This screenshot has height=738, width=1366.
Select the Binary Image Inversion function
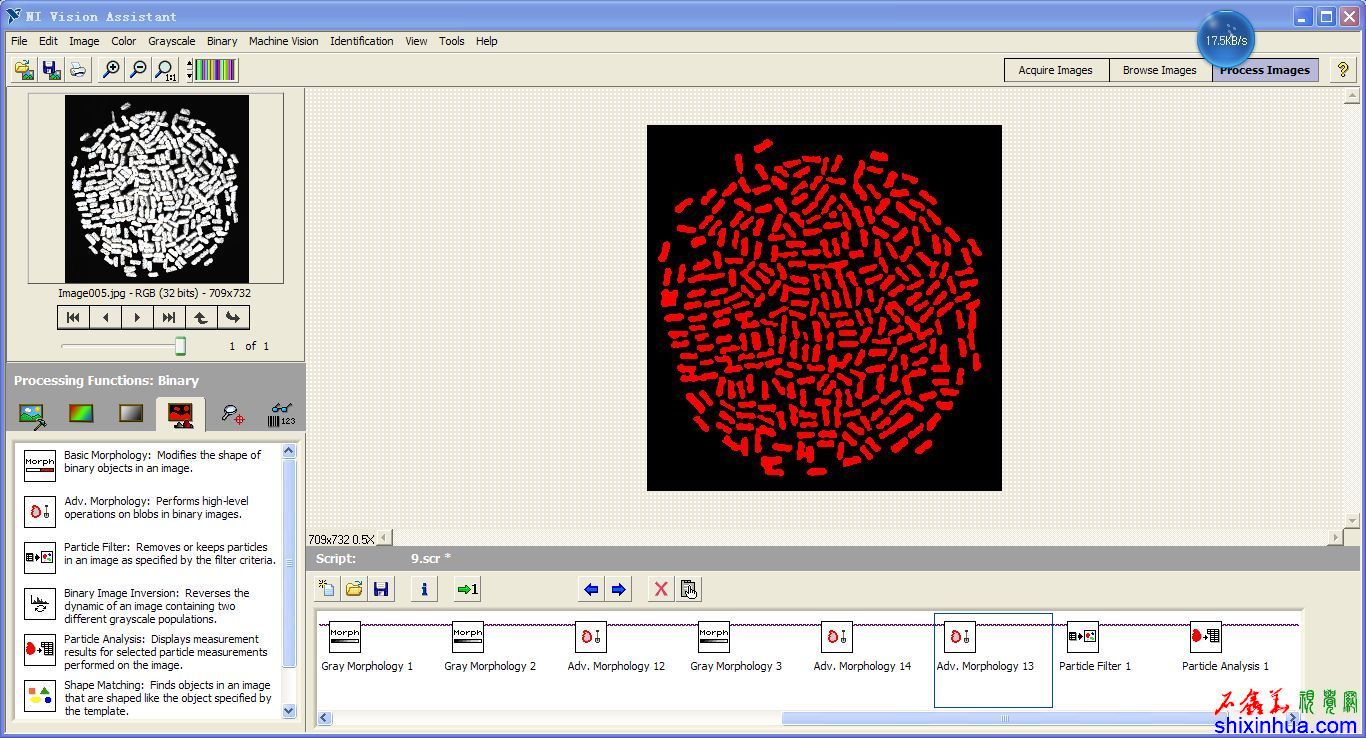40,603
